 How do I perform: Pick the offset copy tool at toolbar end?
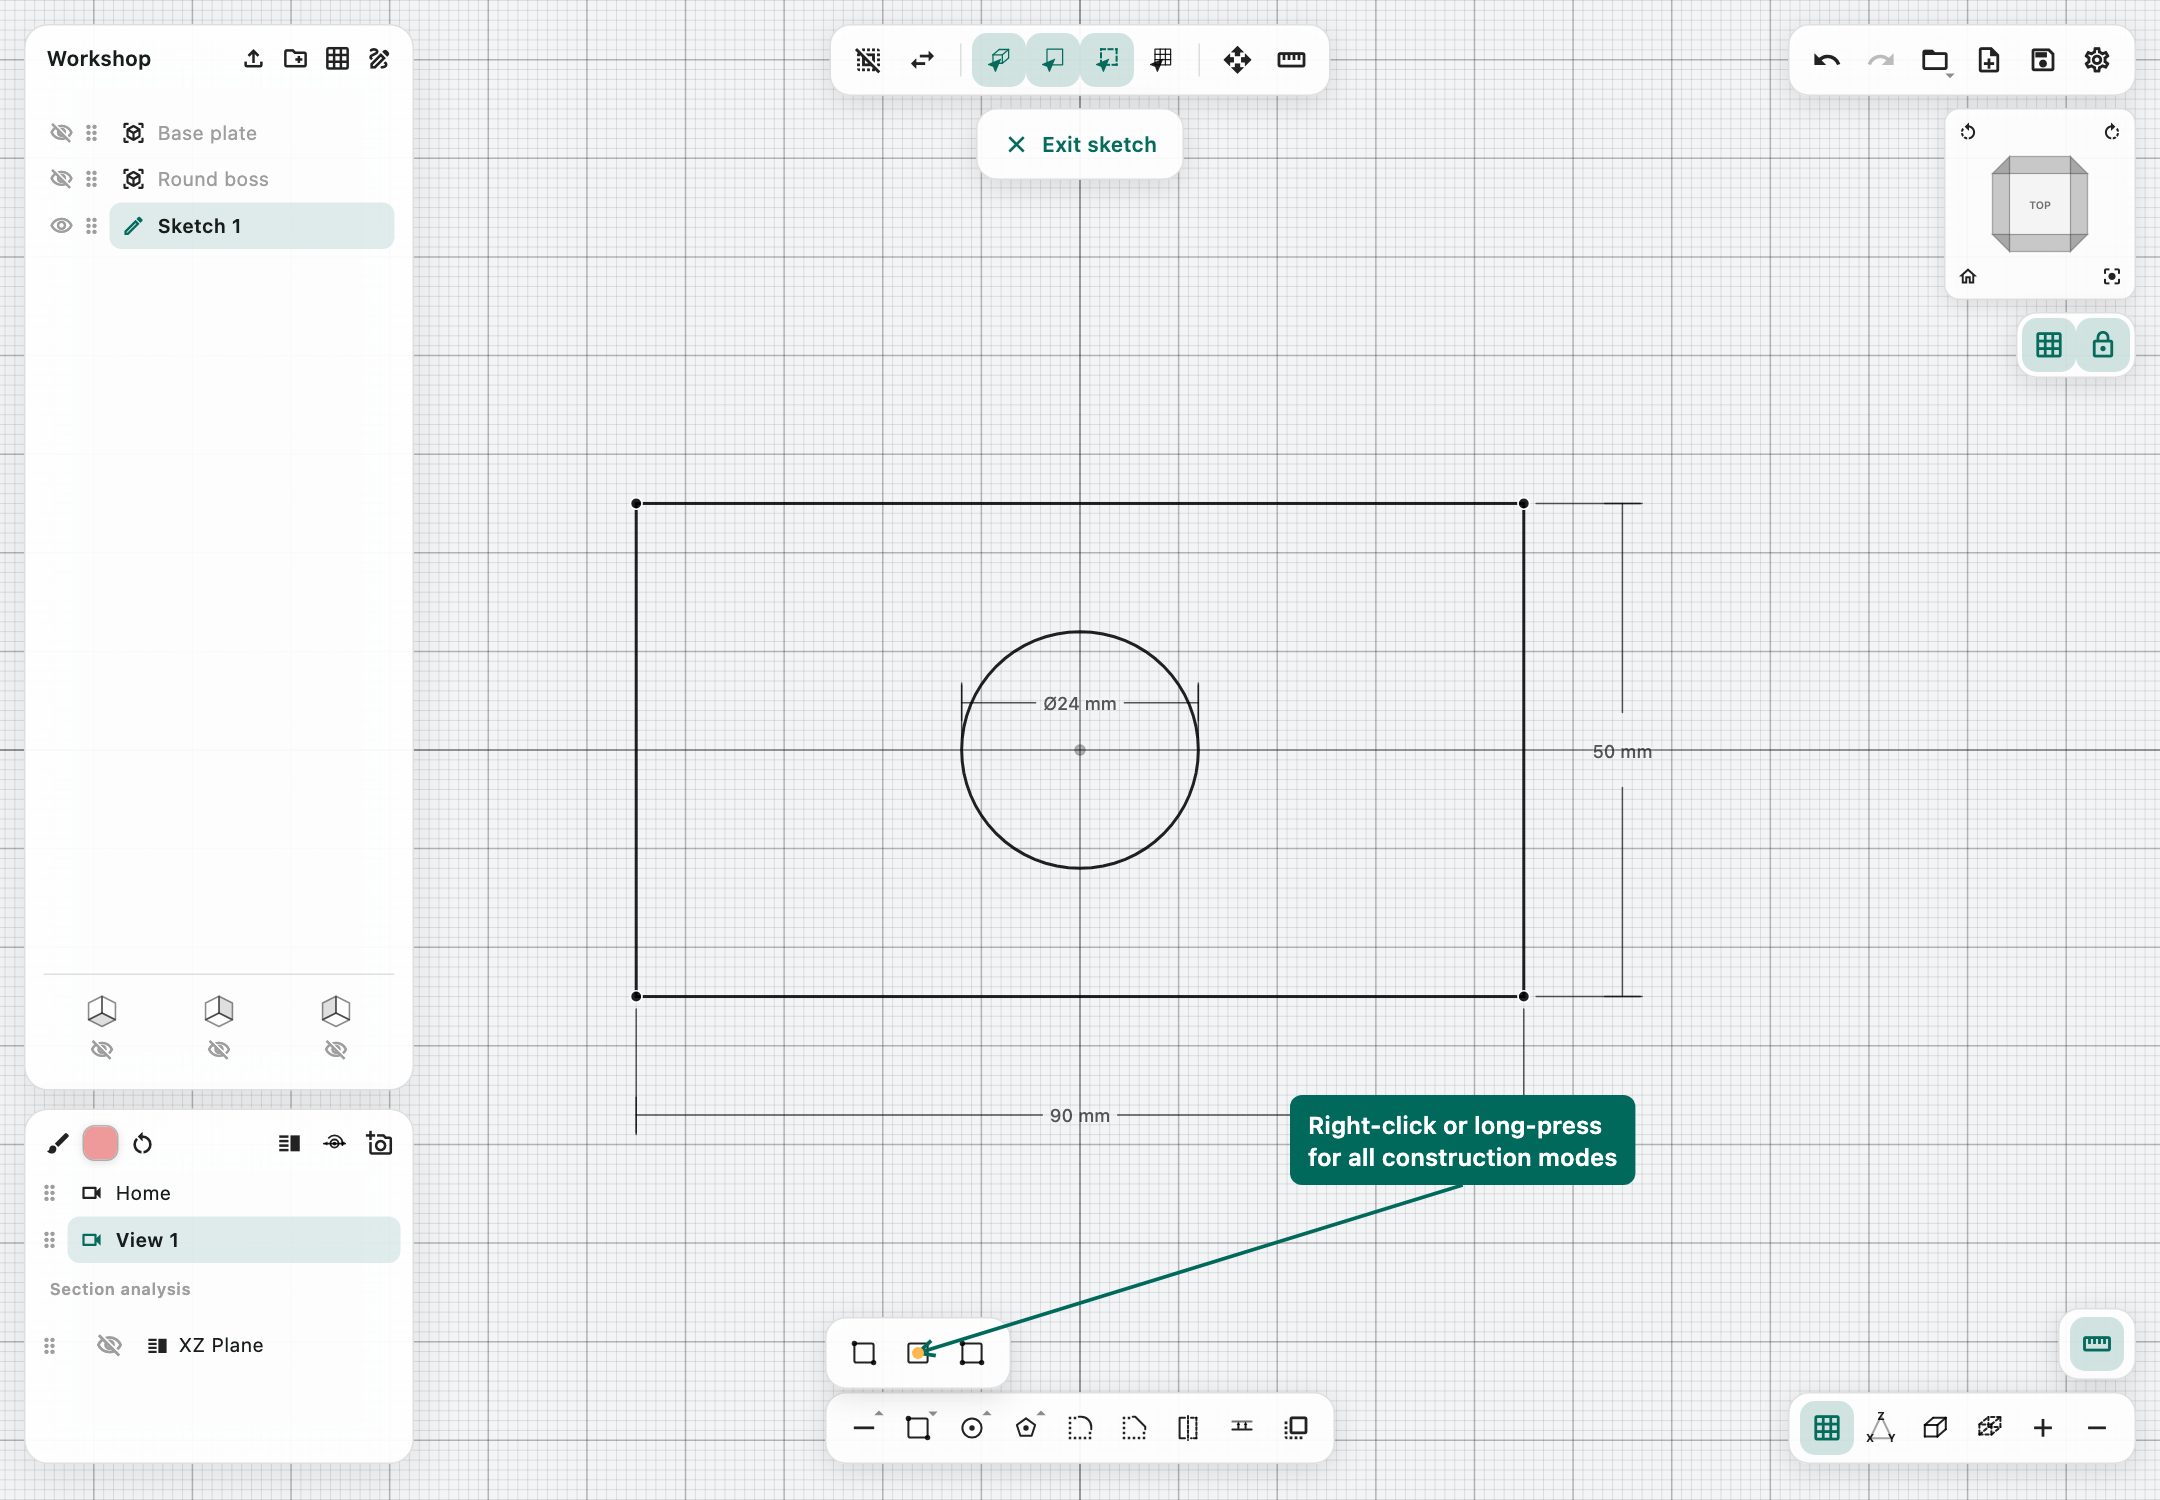coord(1296,1428)
